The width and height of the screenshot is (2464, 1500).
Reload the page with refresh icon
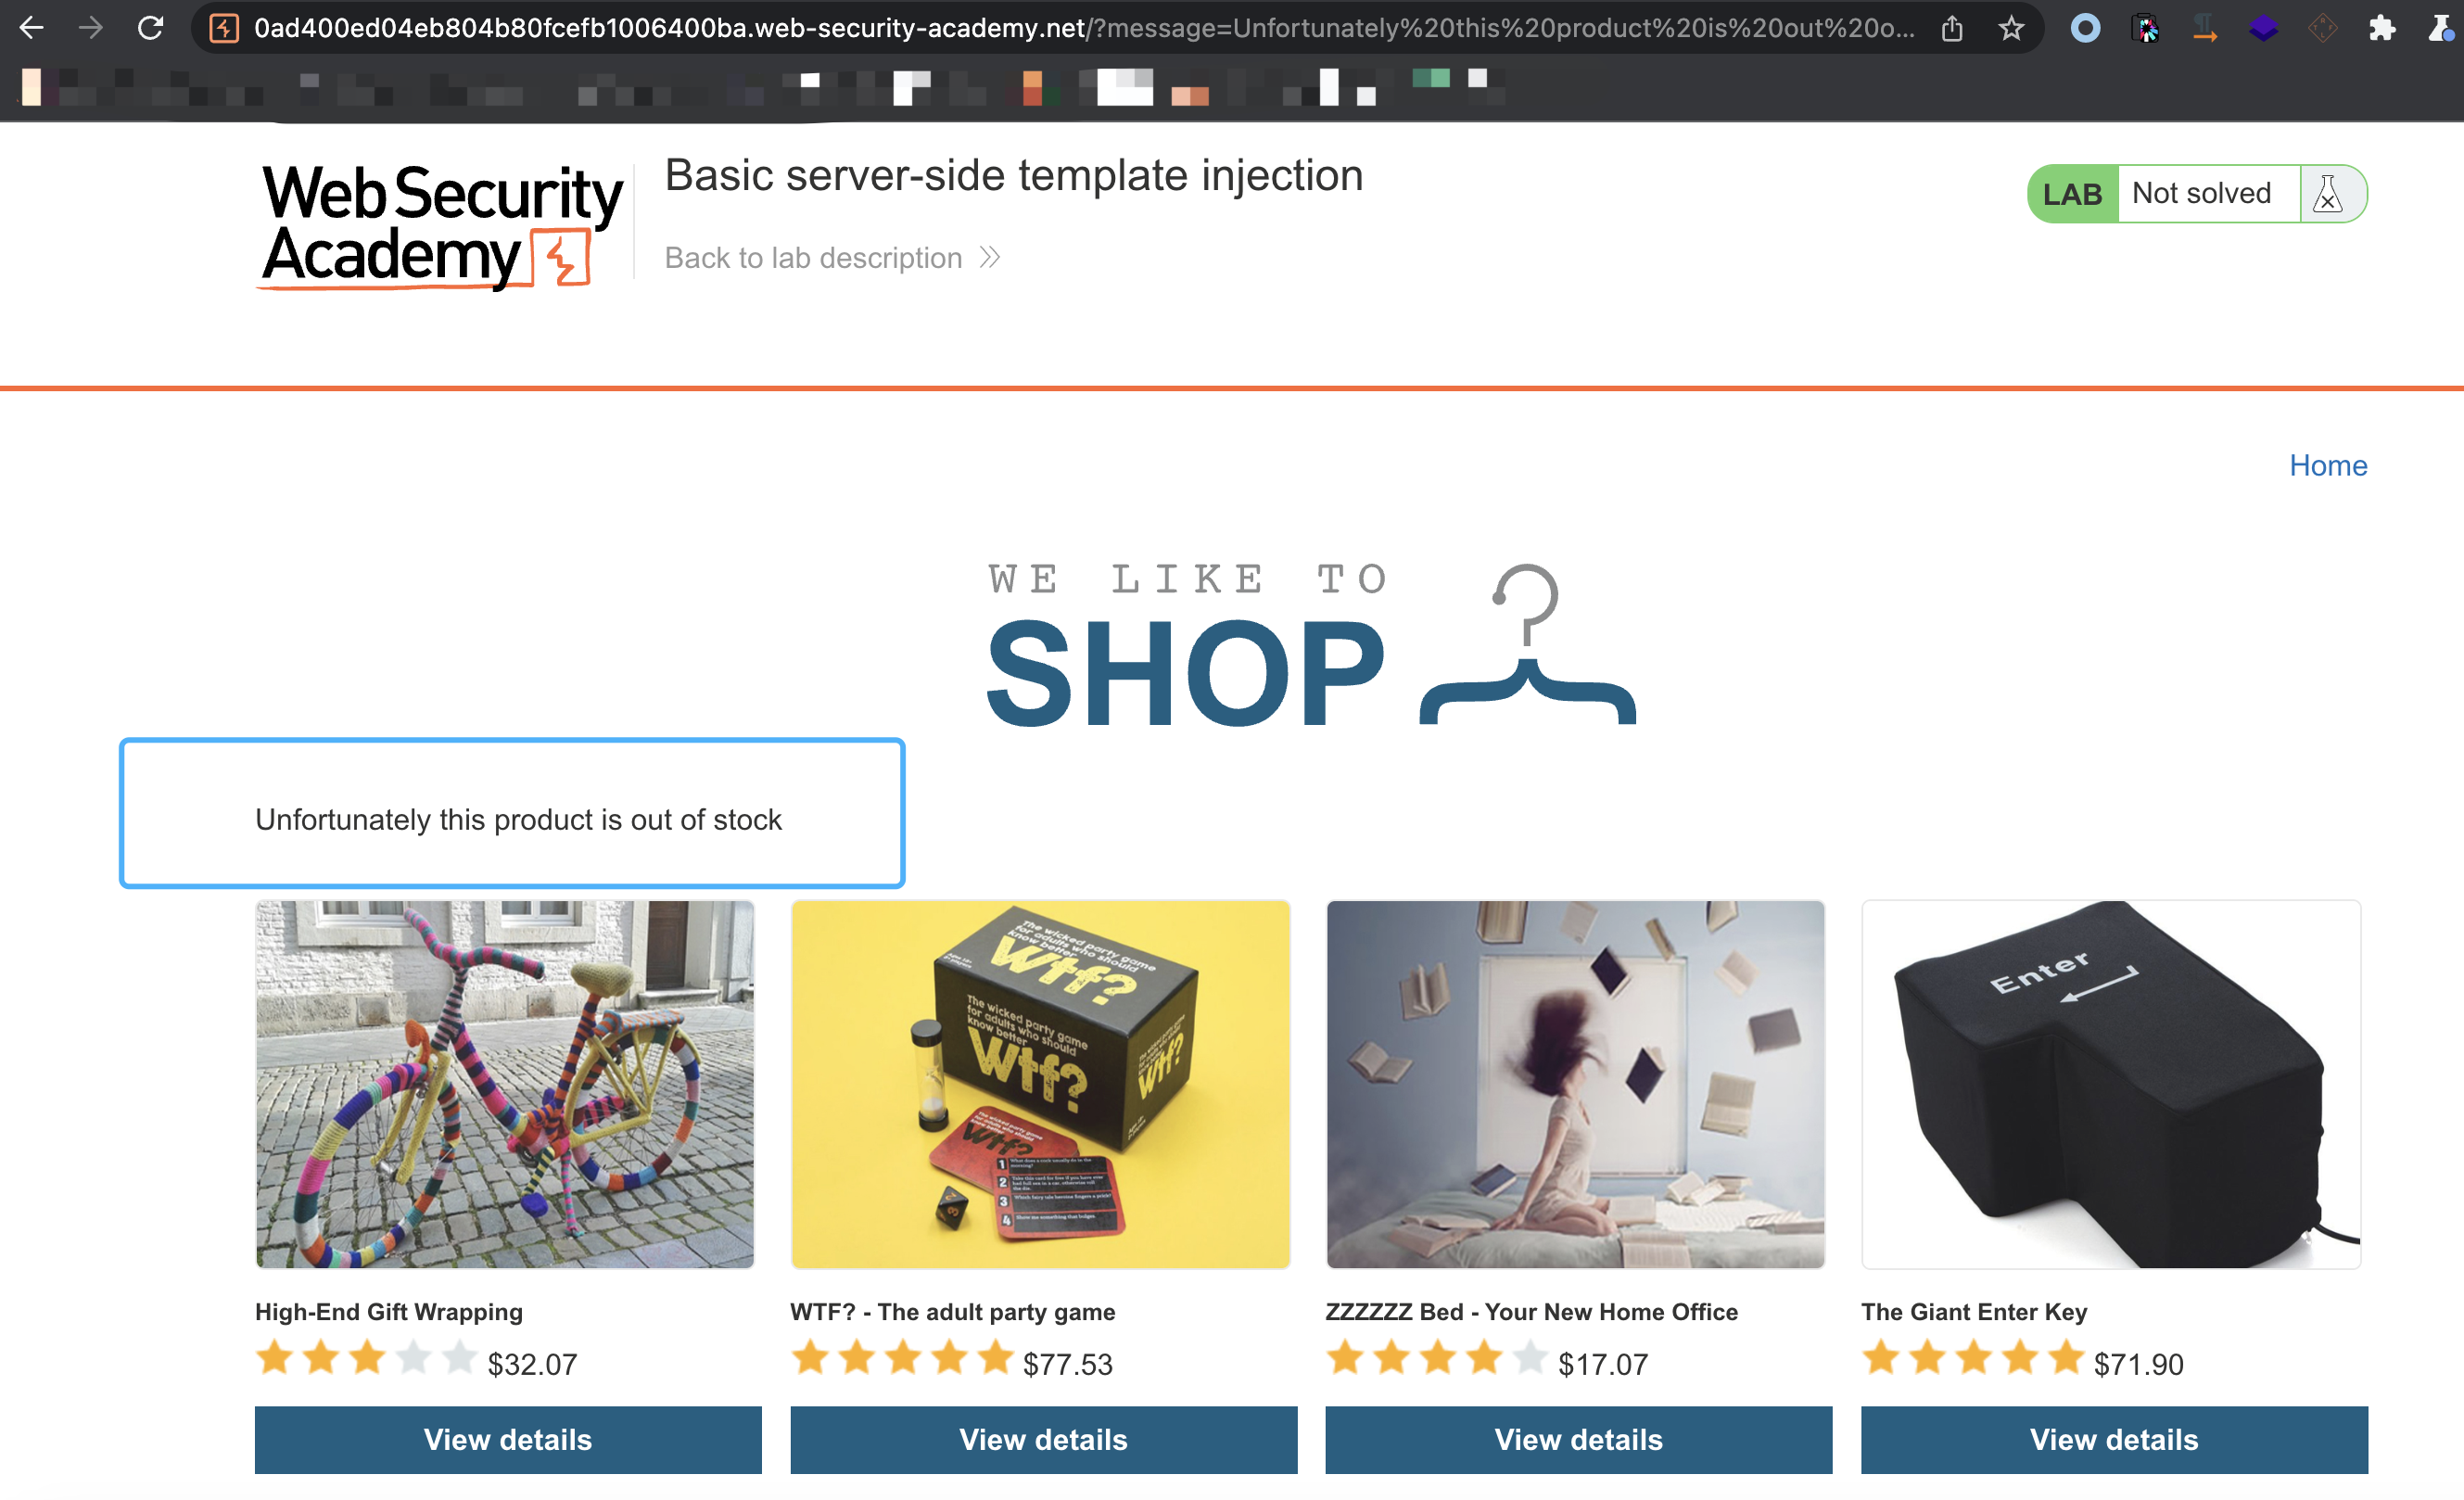tap(150, 28)
